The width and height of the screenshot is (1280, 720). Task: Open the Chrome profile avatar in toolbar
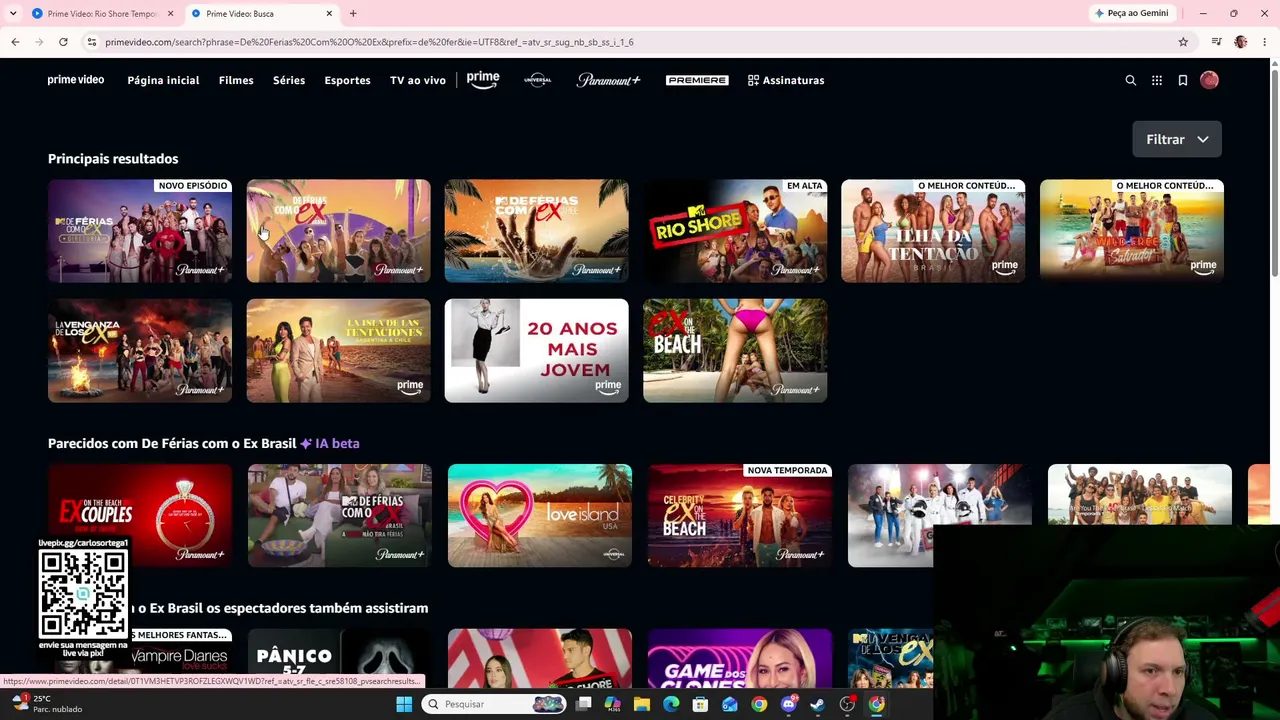coord(1241,42)
